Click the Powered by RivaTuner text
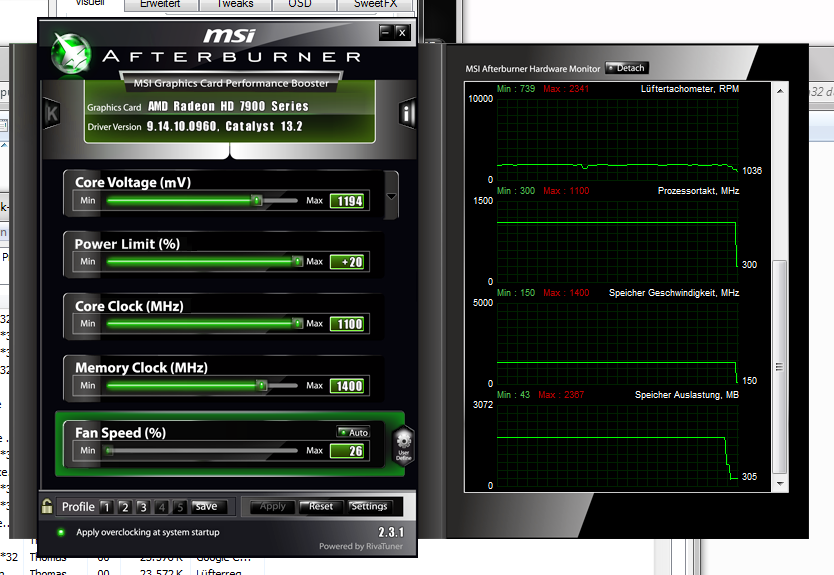834x575 pixels. point(361,546)
